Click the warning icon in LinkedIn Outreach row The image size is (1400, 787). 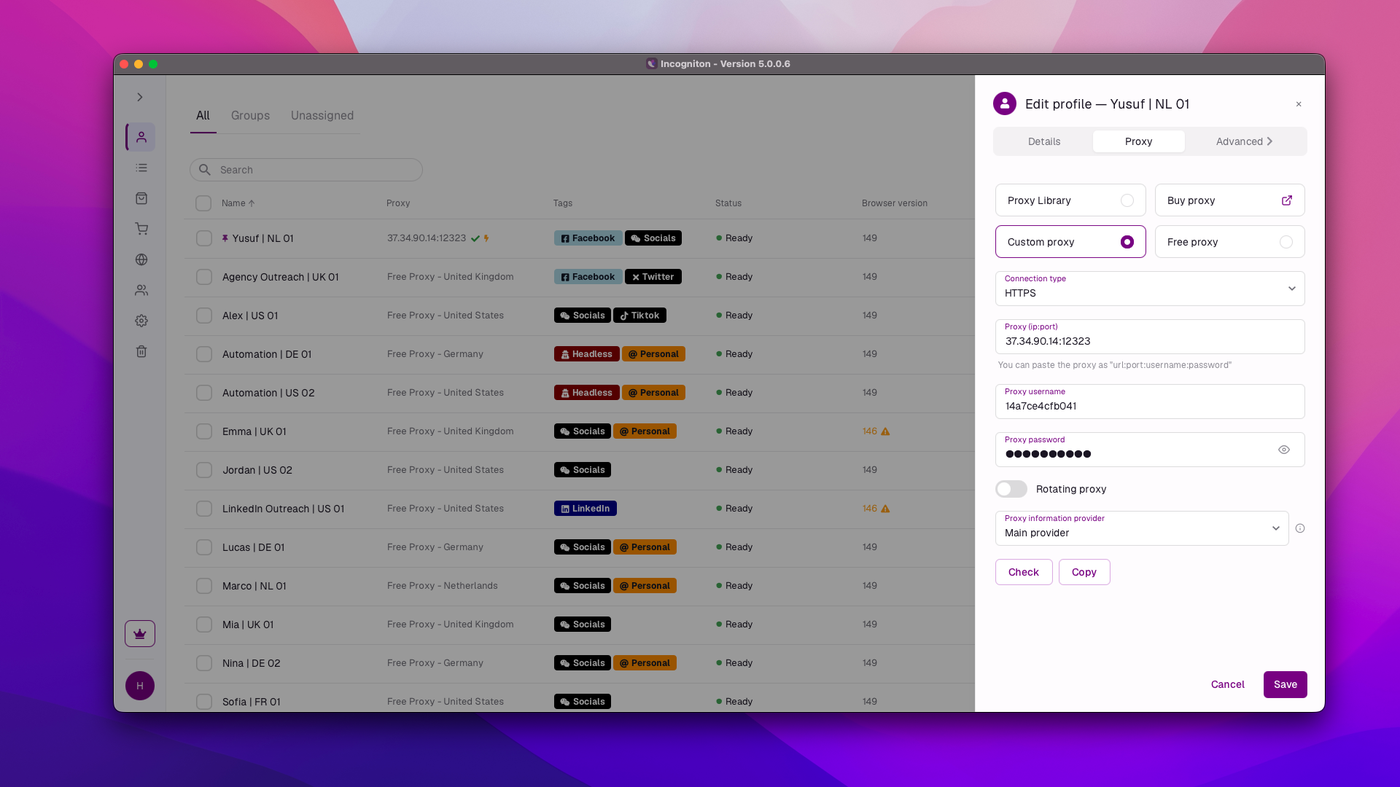click(885, 508)
